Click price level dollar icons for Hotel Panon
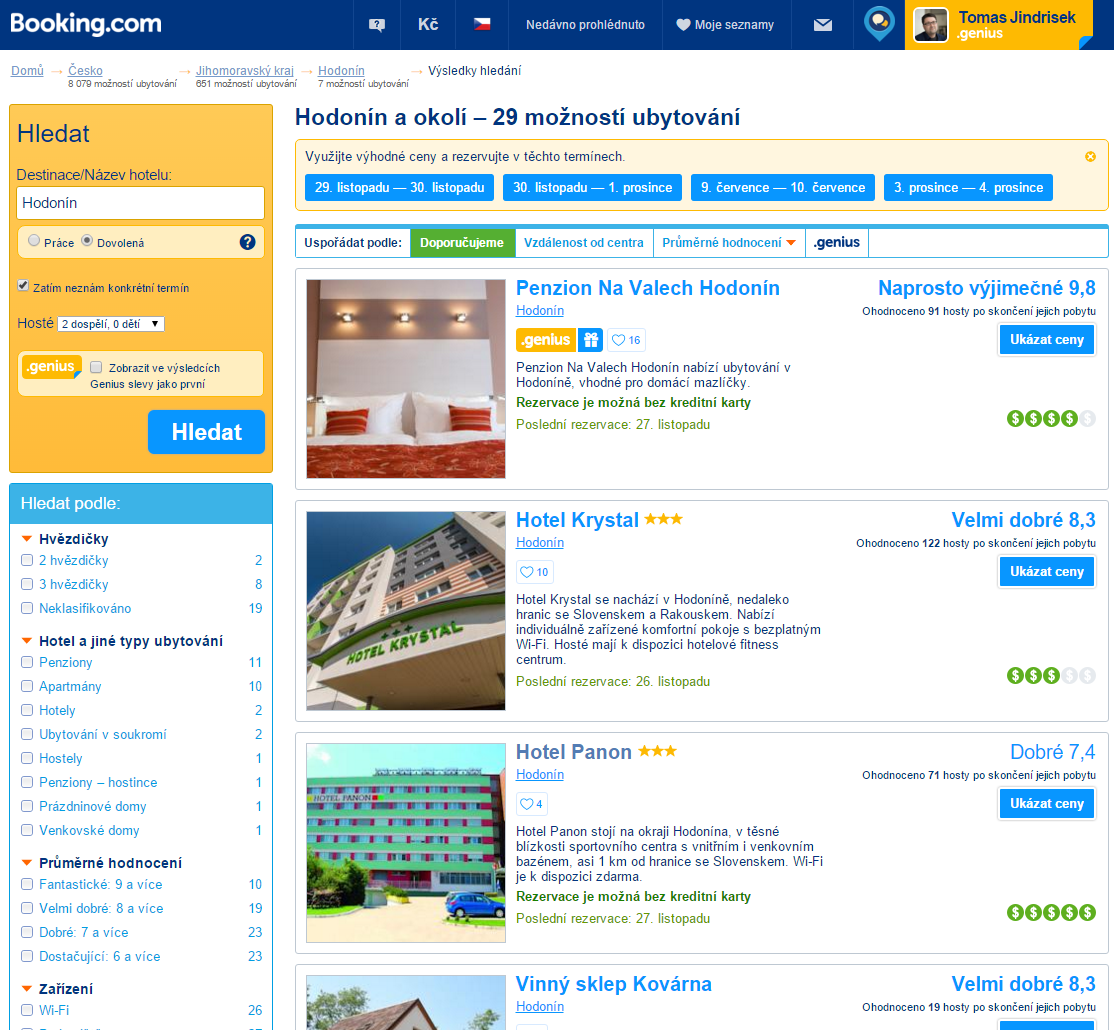Viewport: 1114px width, 1030px height. click(1051, 912)
